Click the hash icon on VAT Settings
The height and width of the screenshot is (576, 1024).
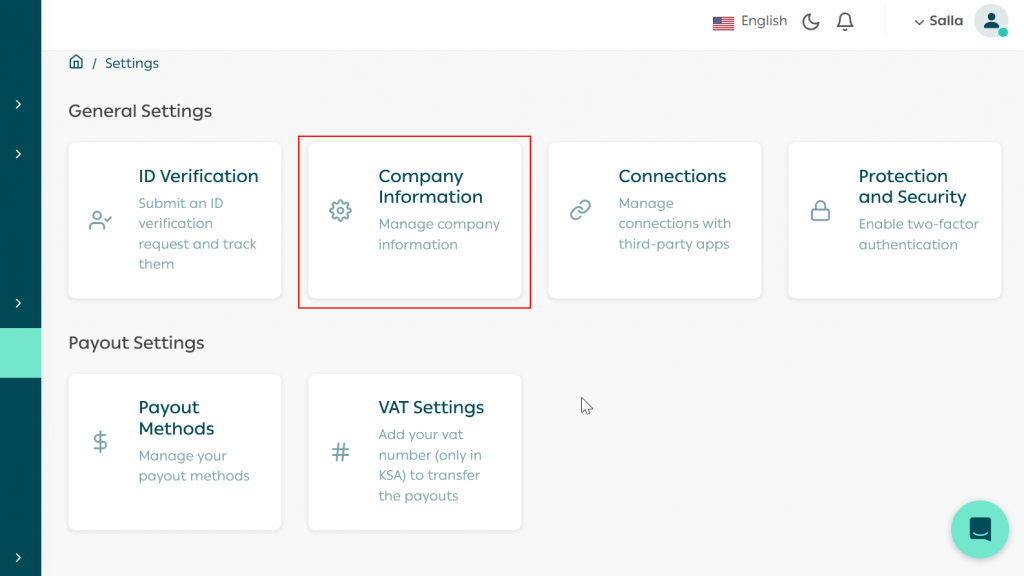[340, 453]
